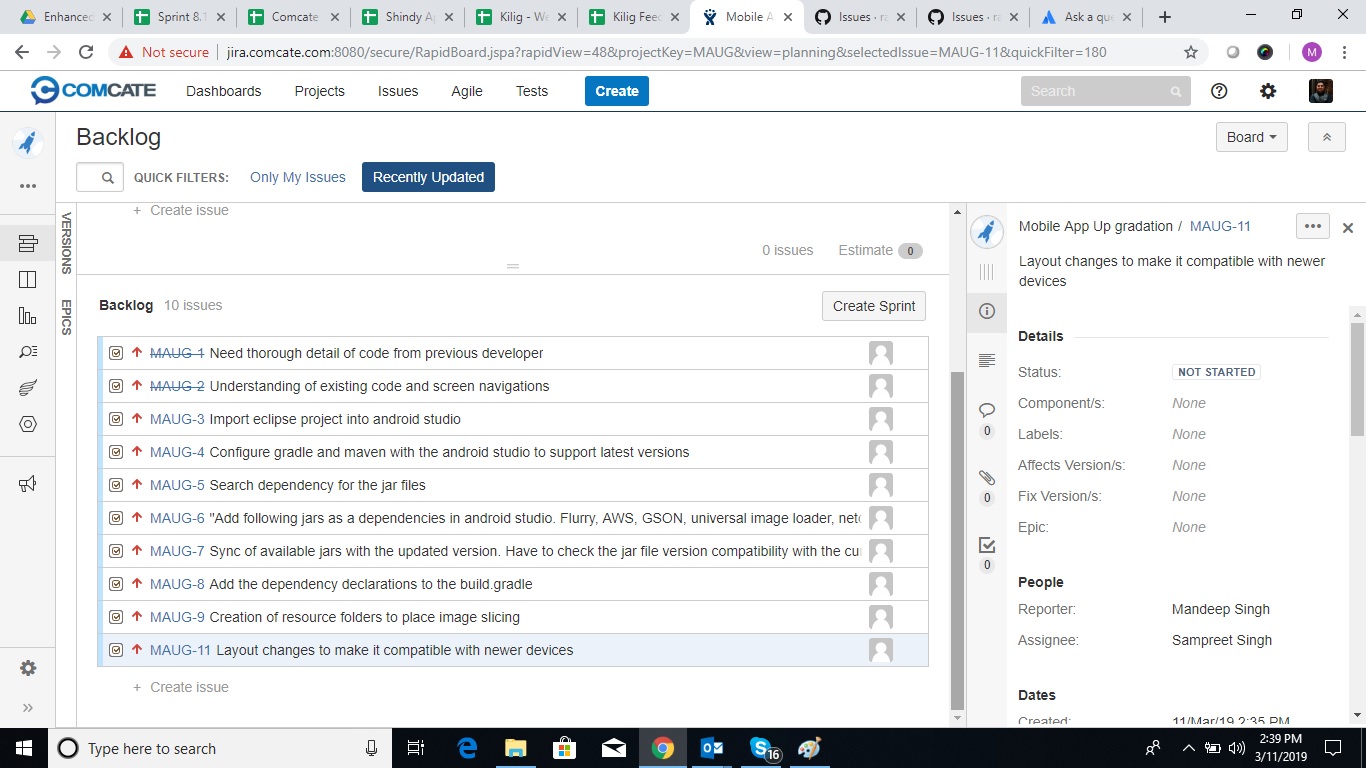
Task: Toggle the Recently Updated quick filter
Action: tap(428, 177)
